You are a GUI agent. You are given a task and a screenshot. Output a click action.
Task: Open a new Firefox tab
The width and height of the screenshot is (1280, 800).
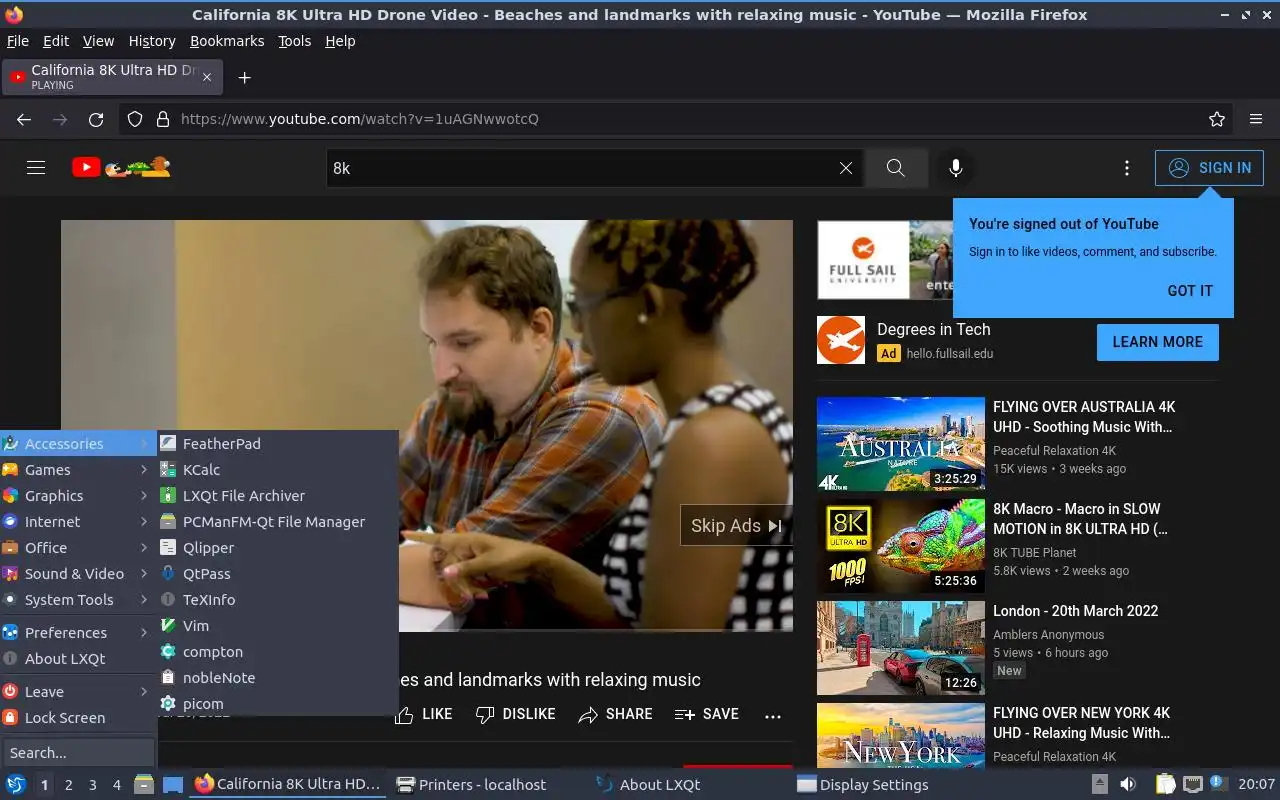pos(244,77)
